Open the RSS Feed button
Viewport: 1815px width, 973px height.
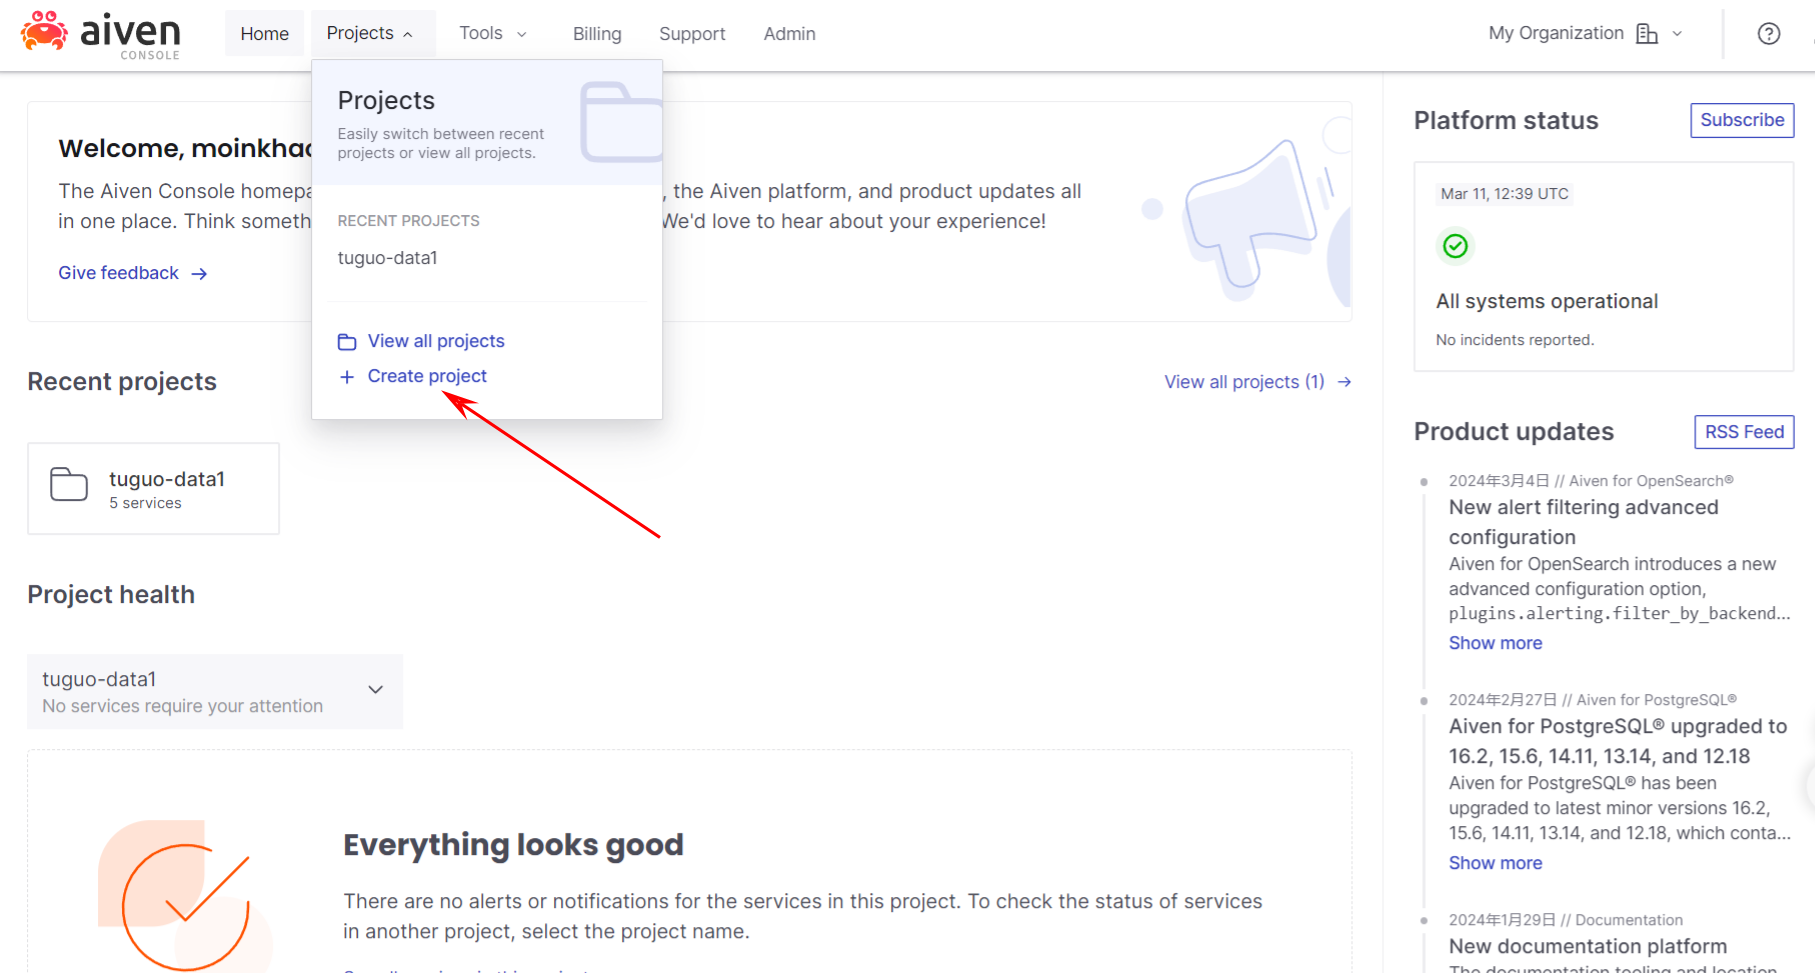[x=1743, y=432]
